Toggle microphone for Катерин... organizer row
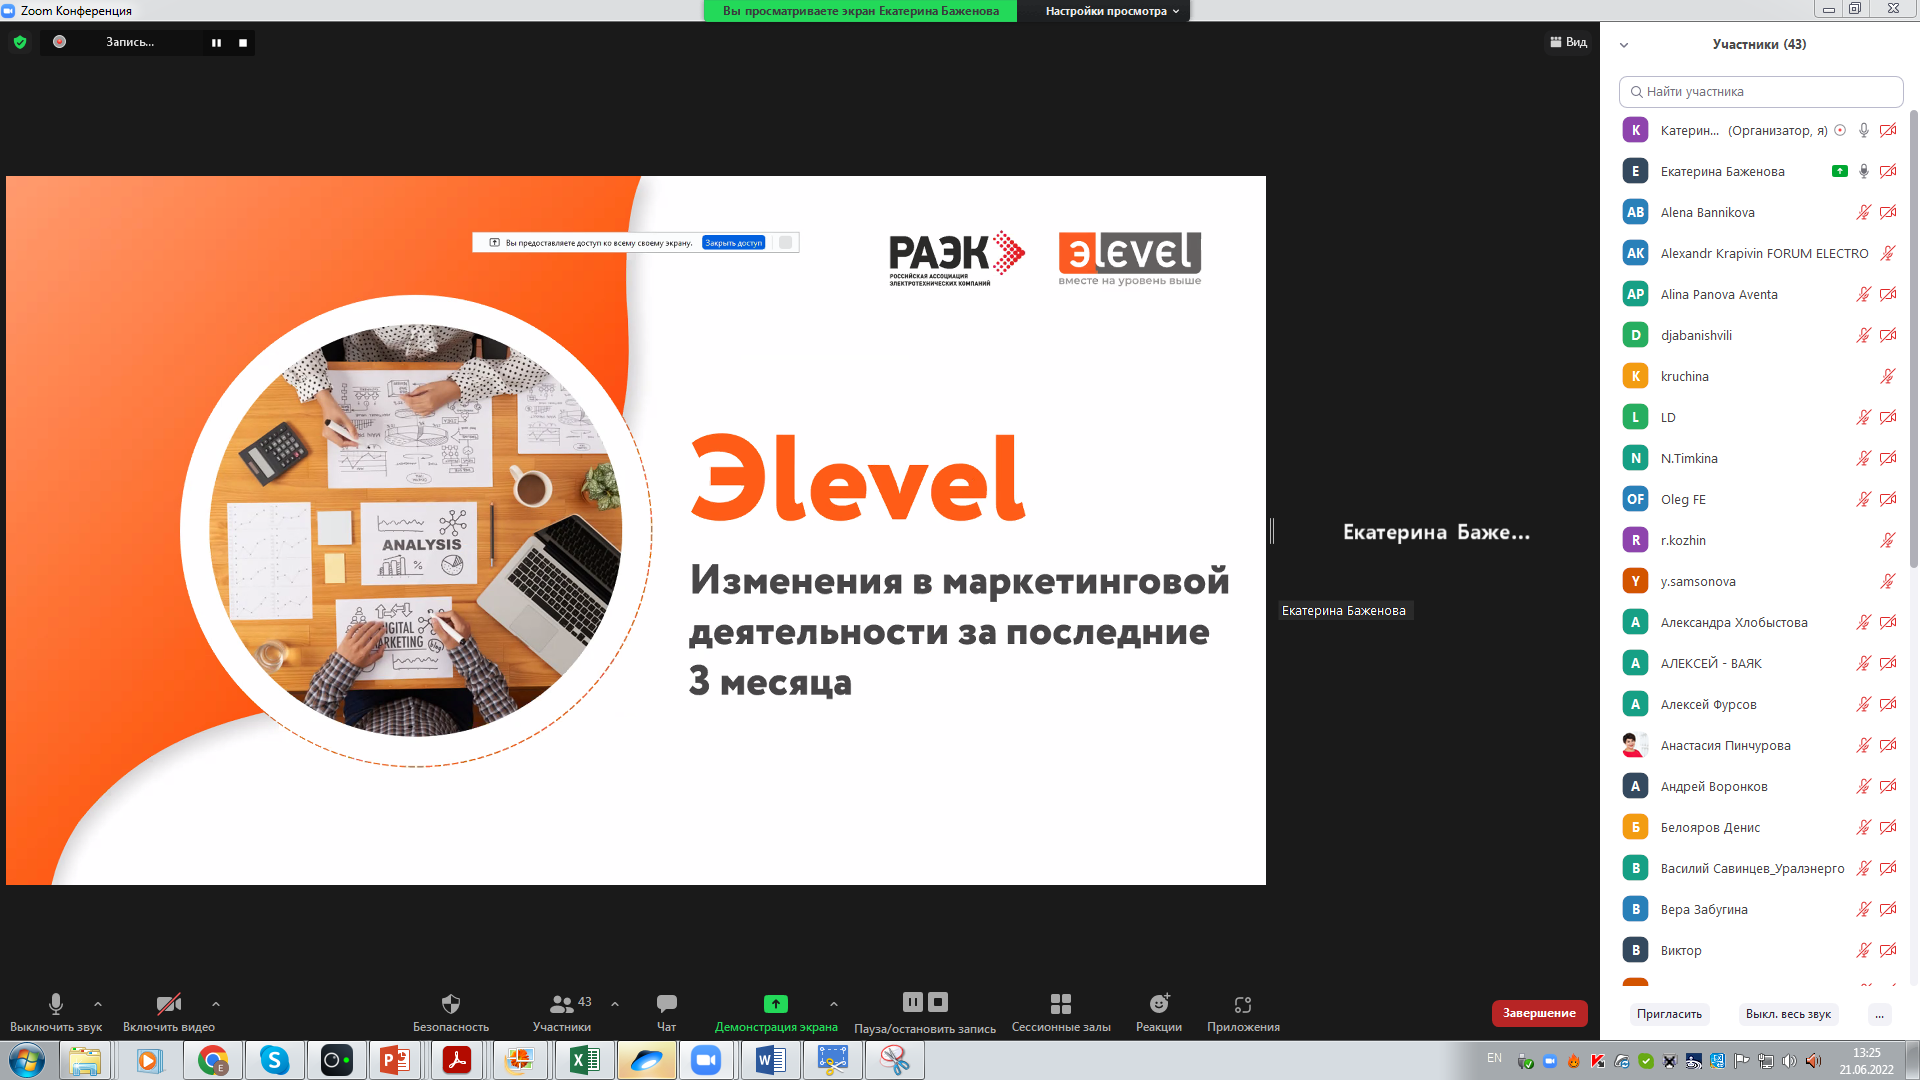 [1864, 130]
